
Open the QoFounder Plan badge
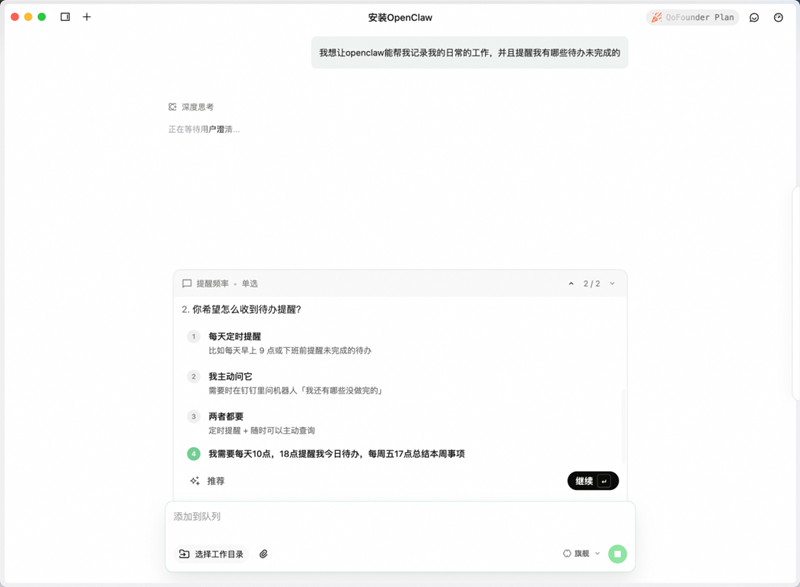coord(692,17)
